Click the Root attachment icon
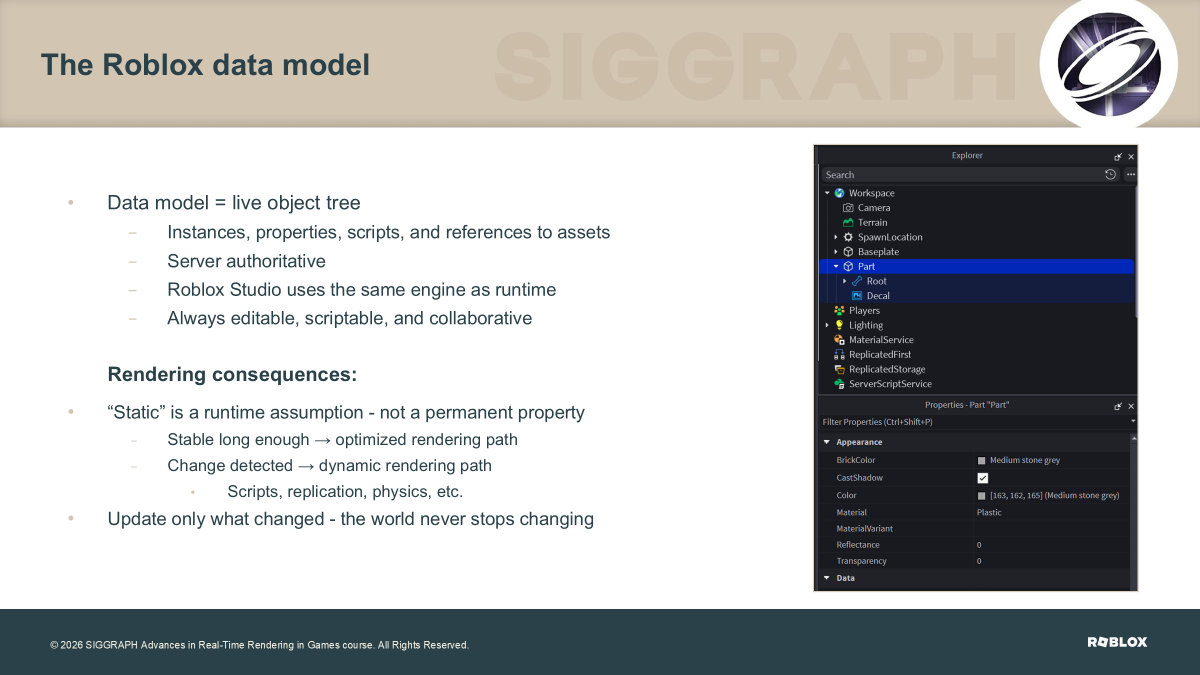1200x675 pixels. point(857,281)
